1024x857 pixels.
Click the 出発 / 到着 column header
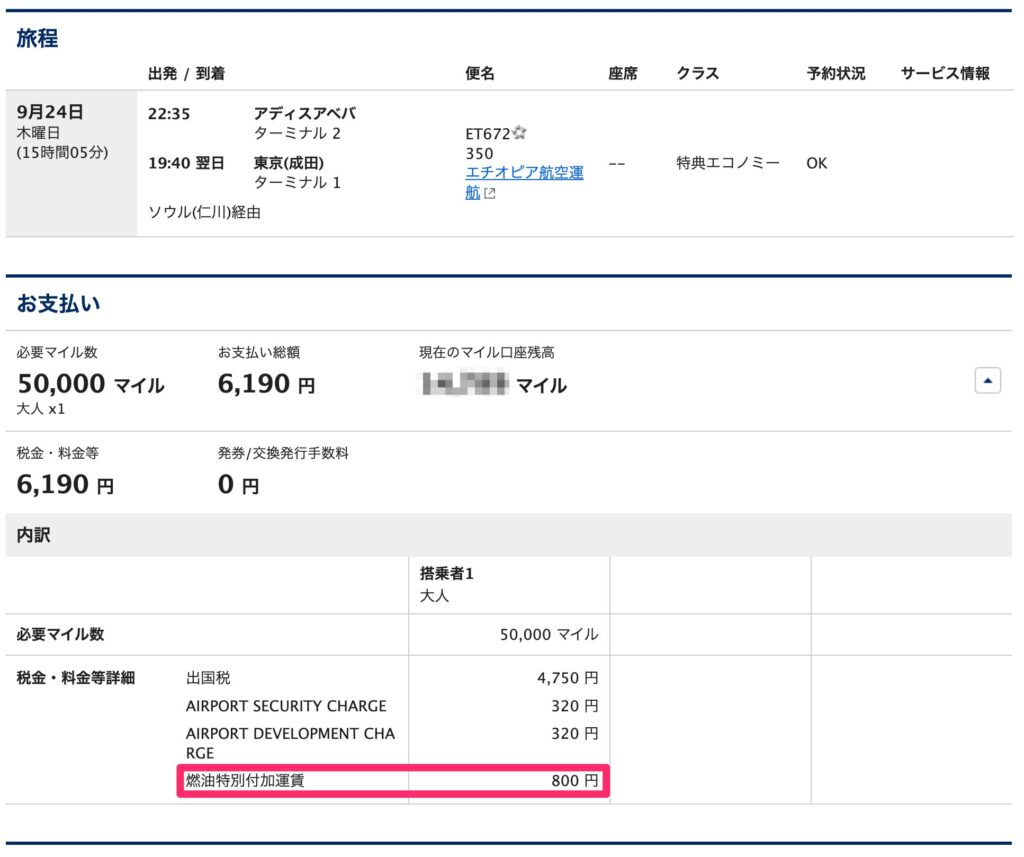pyautogui.click(x=186, y=73)
